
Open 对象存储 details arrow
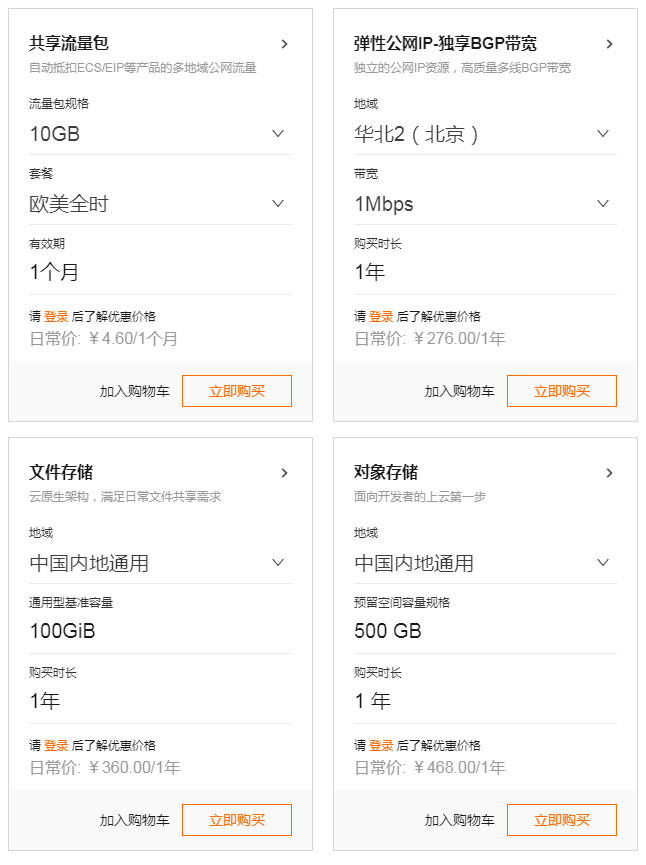pos(609,473)
